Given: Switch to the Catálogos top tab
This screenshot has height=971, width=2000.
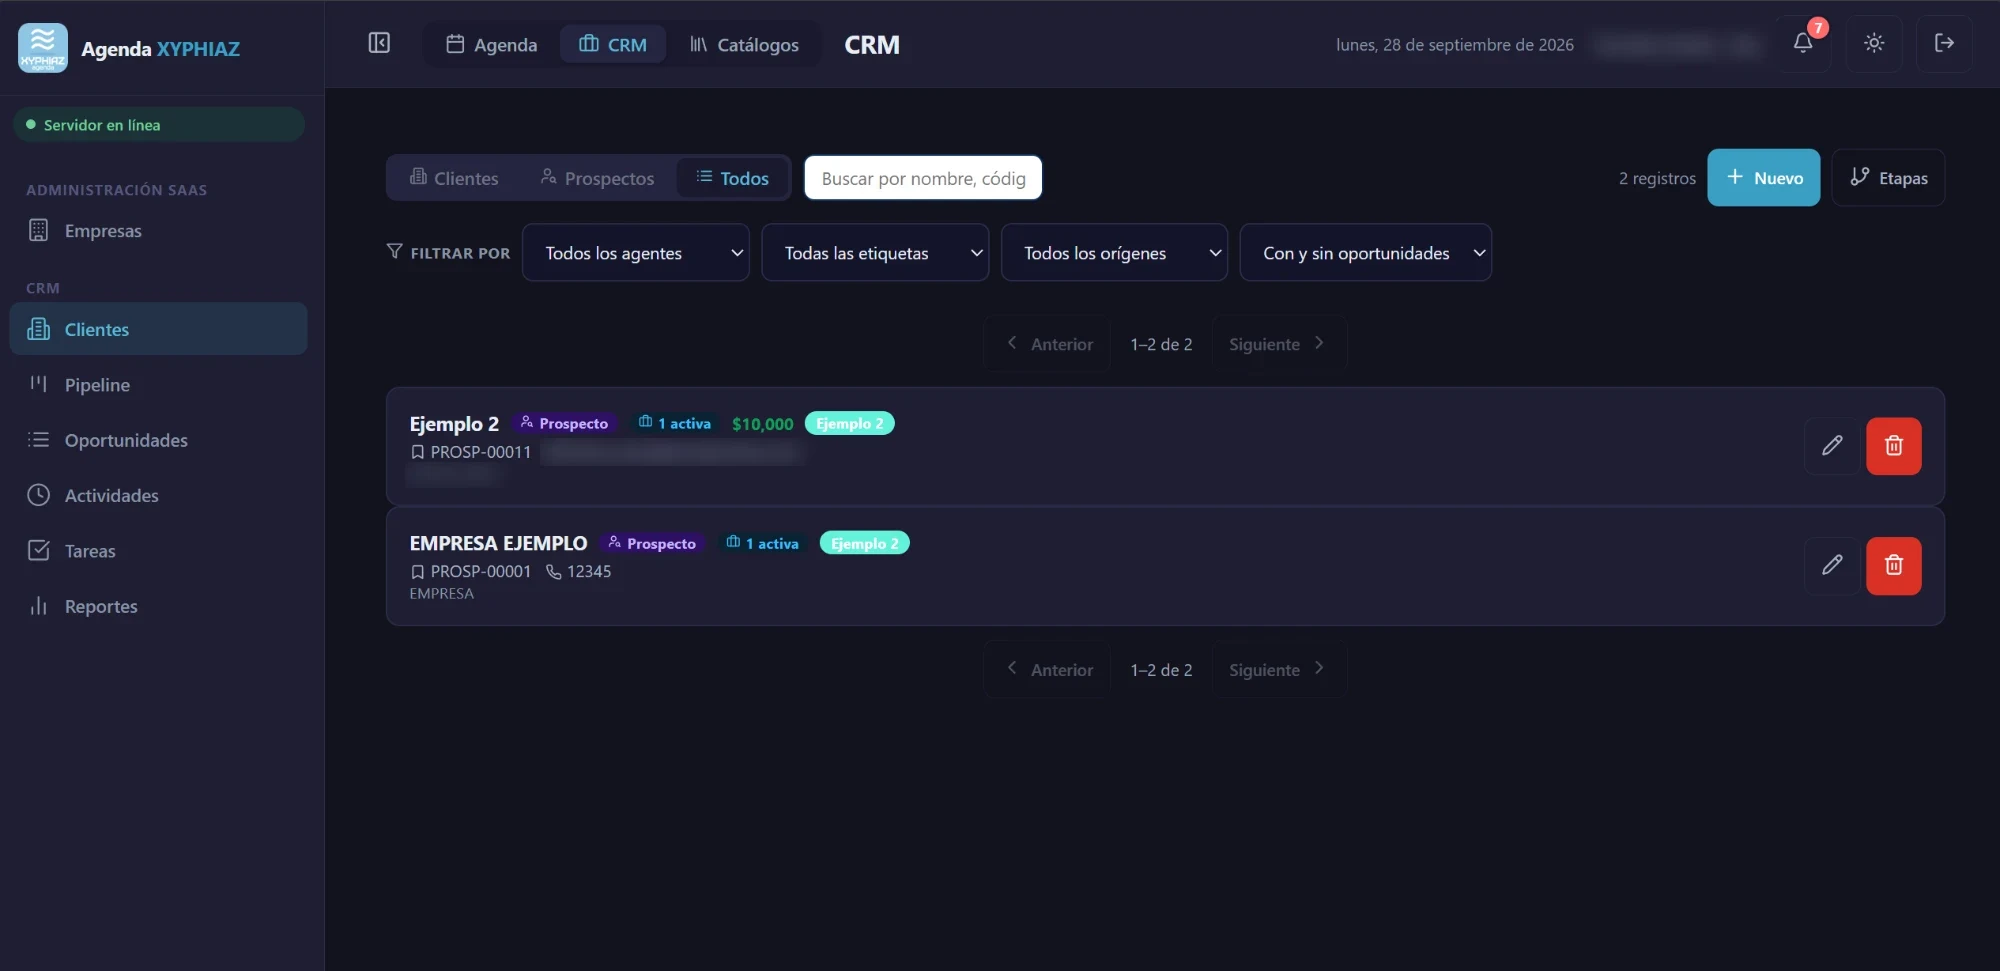Looking at the screenshot, I should 744,45.
